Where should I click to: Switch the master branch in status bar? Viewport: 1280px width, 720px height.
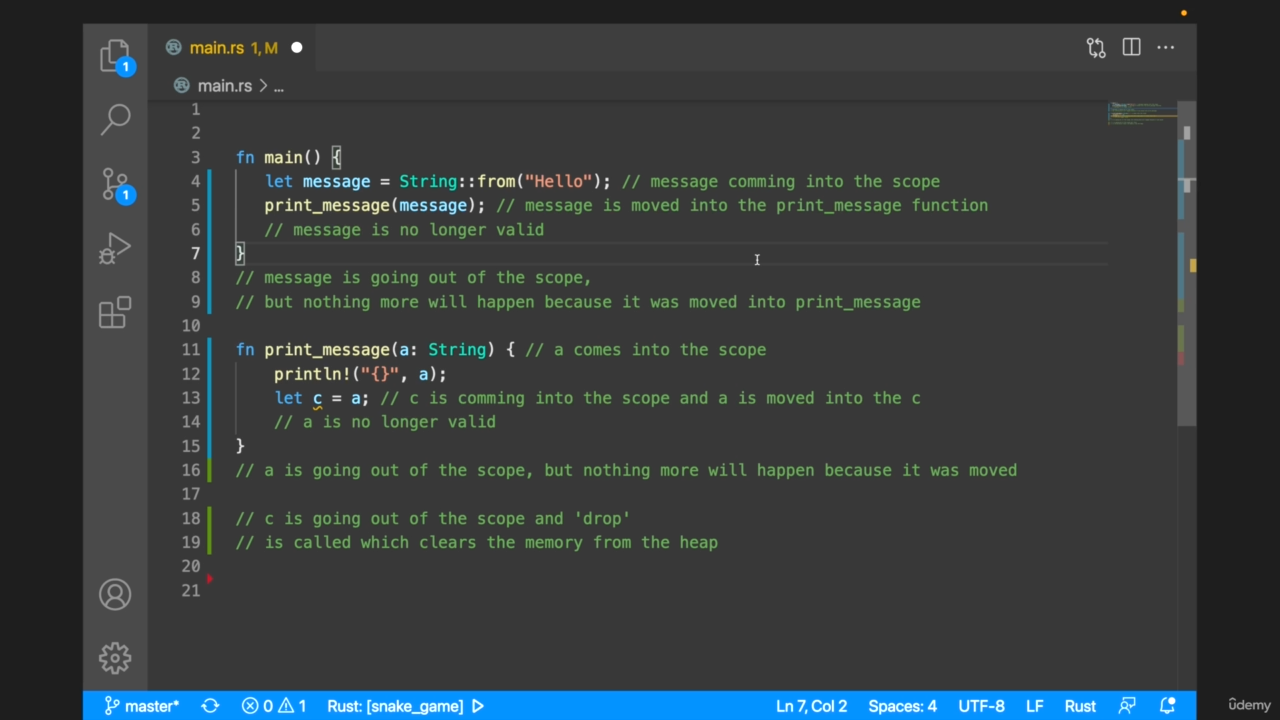click(142, 706)
